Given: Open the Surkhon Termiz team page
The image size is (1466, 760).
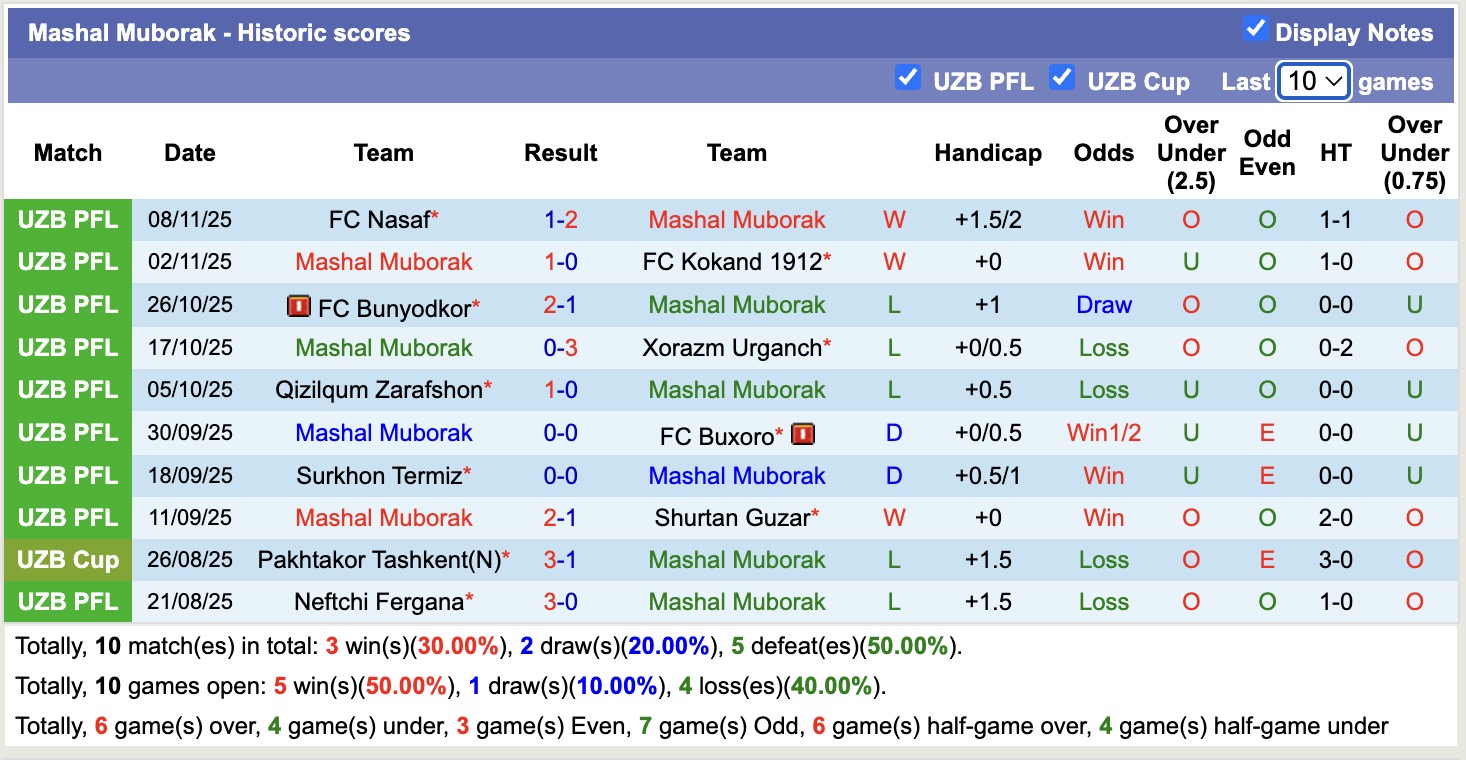Looking at the screenshot, I should point(379,476).
